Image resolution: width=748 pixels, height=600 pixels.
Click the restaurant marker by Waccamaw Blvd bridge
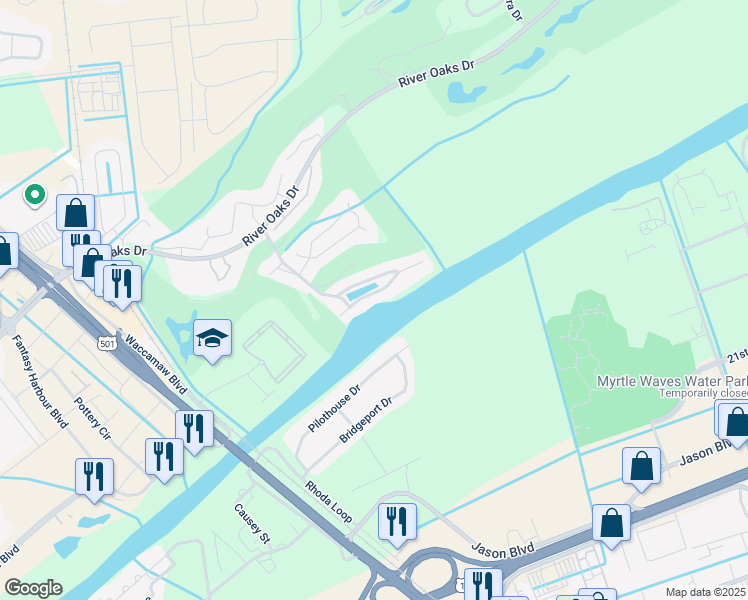click(195, 430)
